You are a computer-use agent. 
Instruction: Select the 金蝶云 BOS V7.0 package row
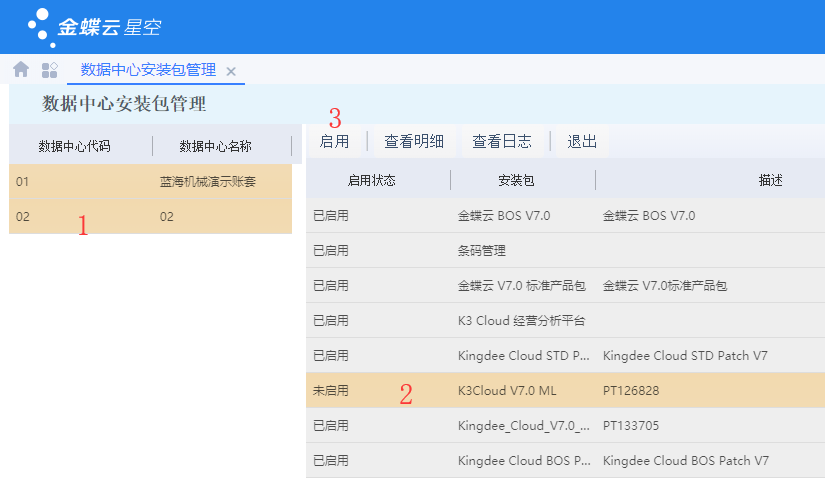tap(566, 216)
